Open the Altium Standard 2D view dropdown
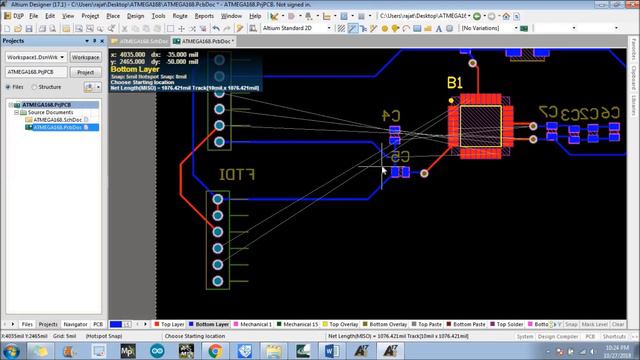This screenshot has width=640, height=360. coord(329,28)
